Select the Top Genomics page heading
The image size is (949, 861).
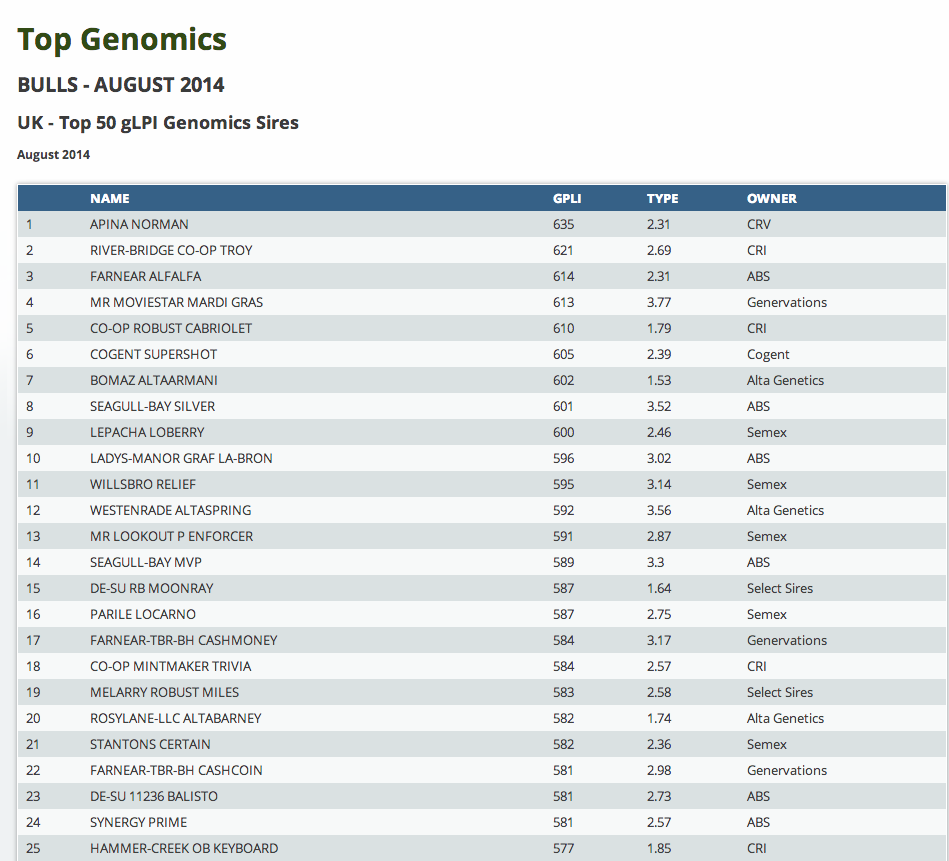click(122, 40)
